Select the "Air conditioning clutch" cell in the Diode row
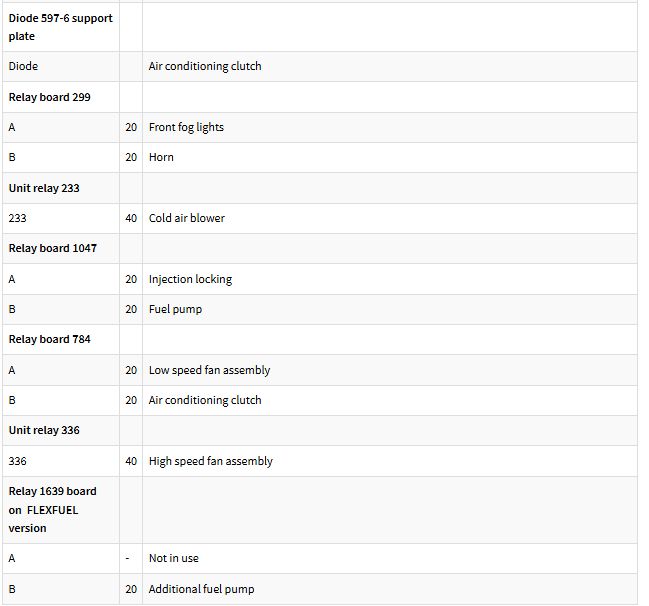This screenshot has height=606, width=649. point(205,66)
